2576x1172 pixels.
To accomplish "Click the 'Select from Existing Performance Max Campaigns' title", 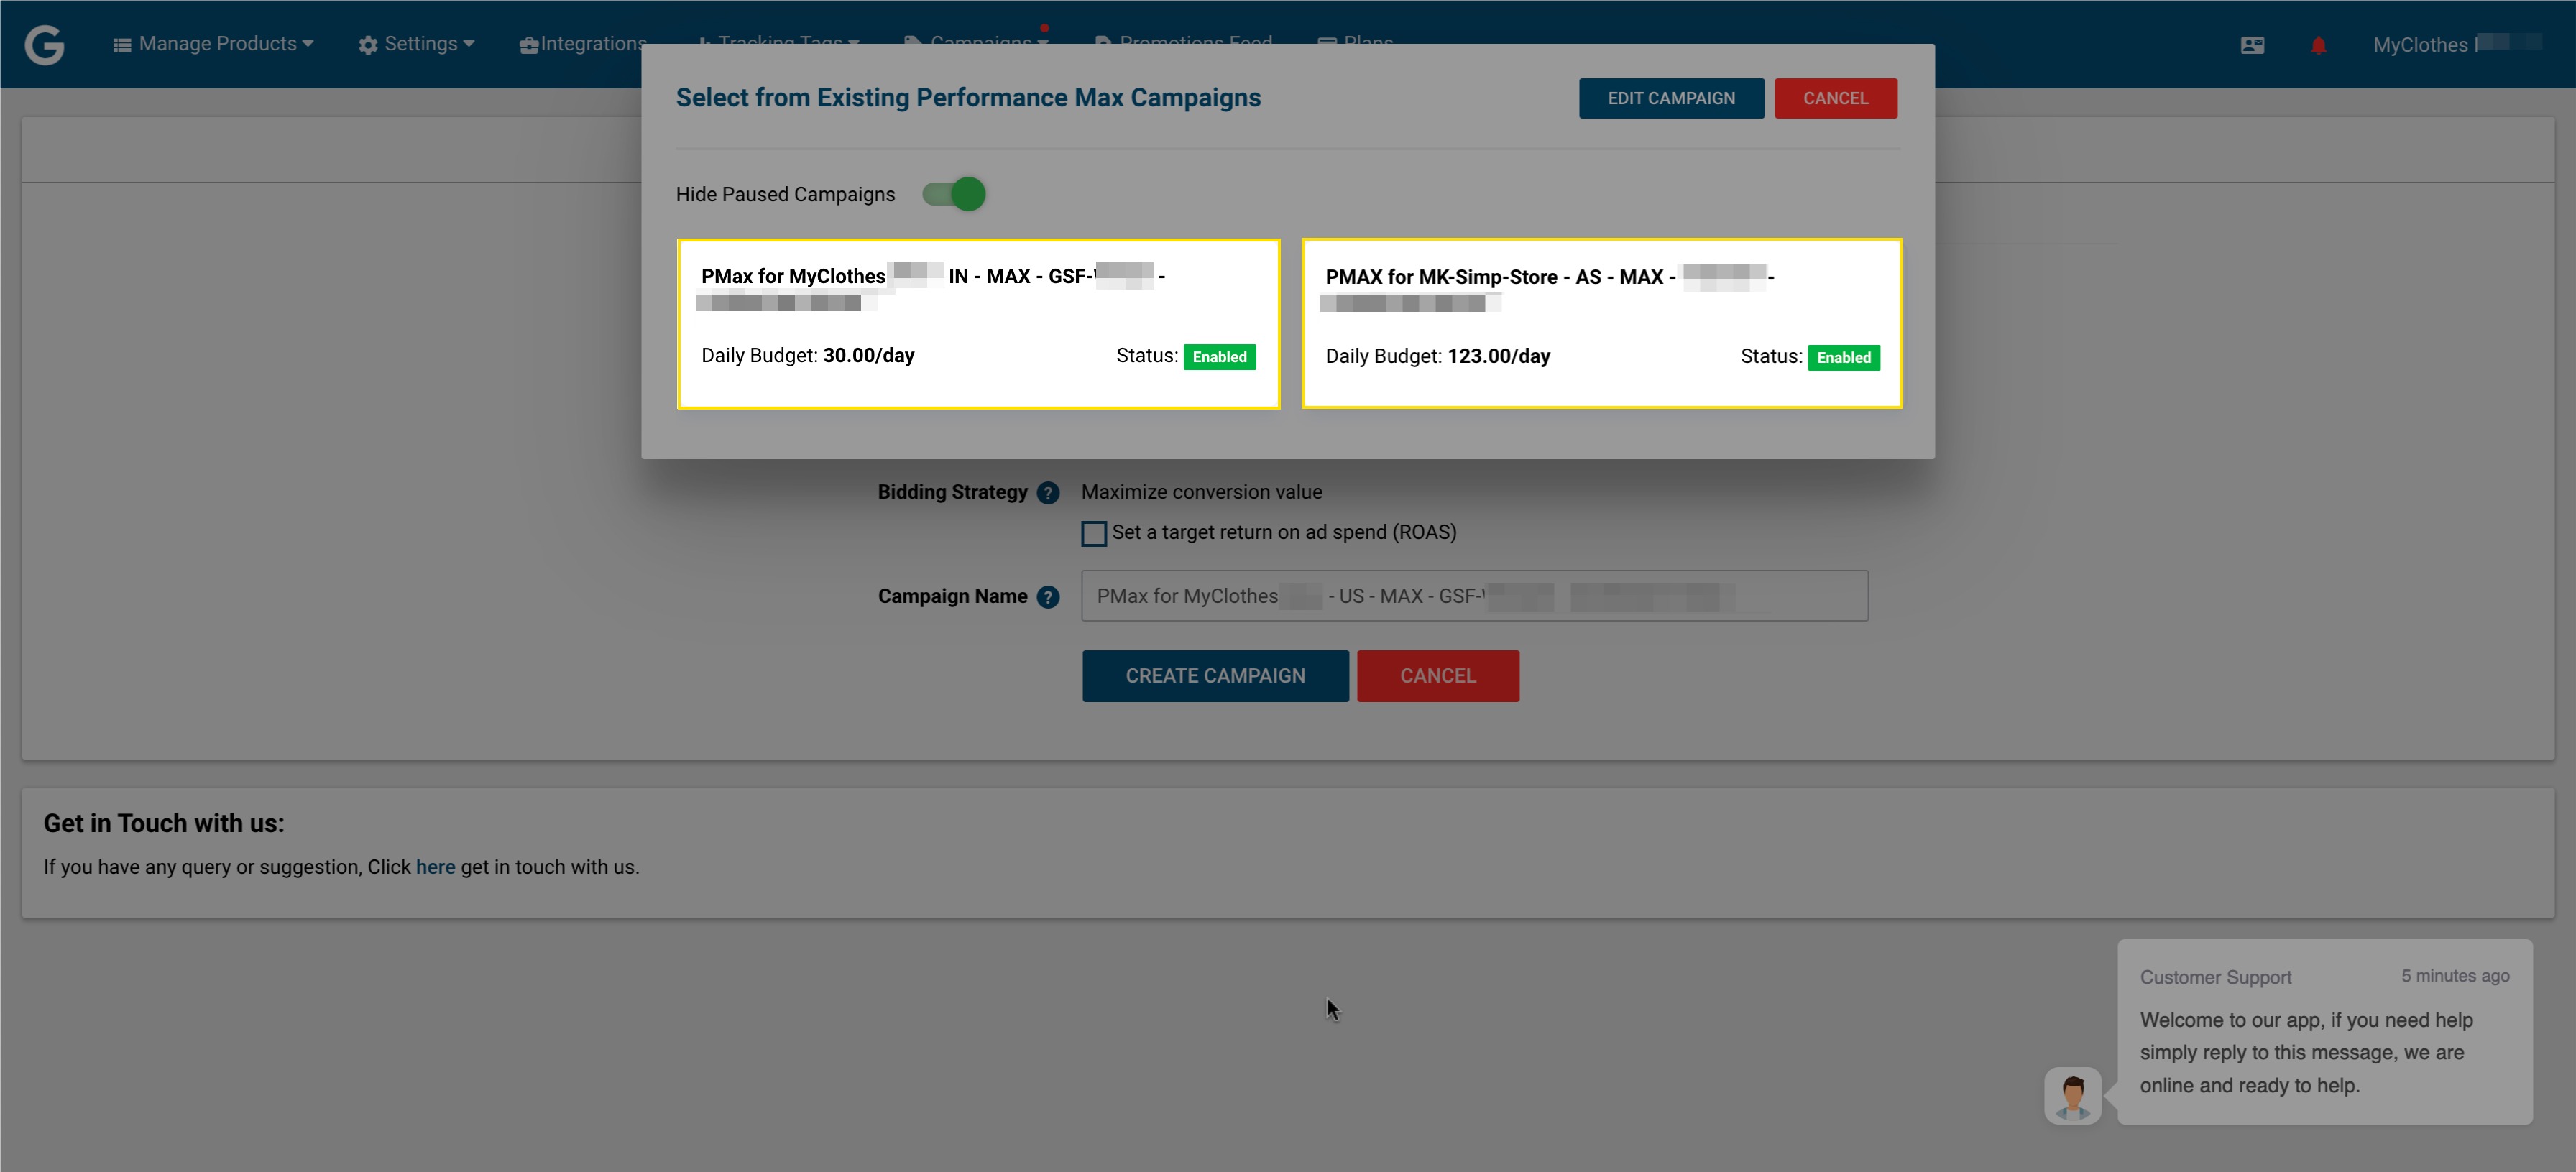I will (x=968, y=98).
